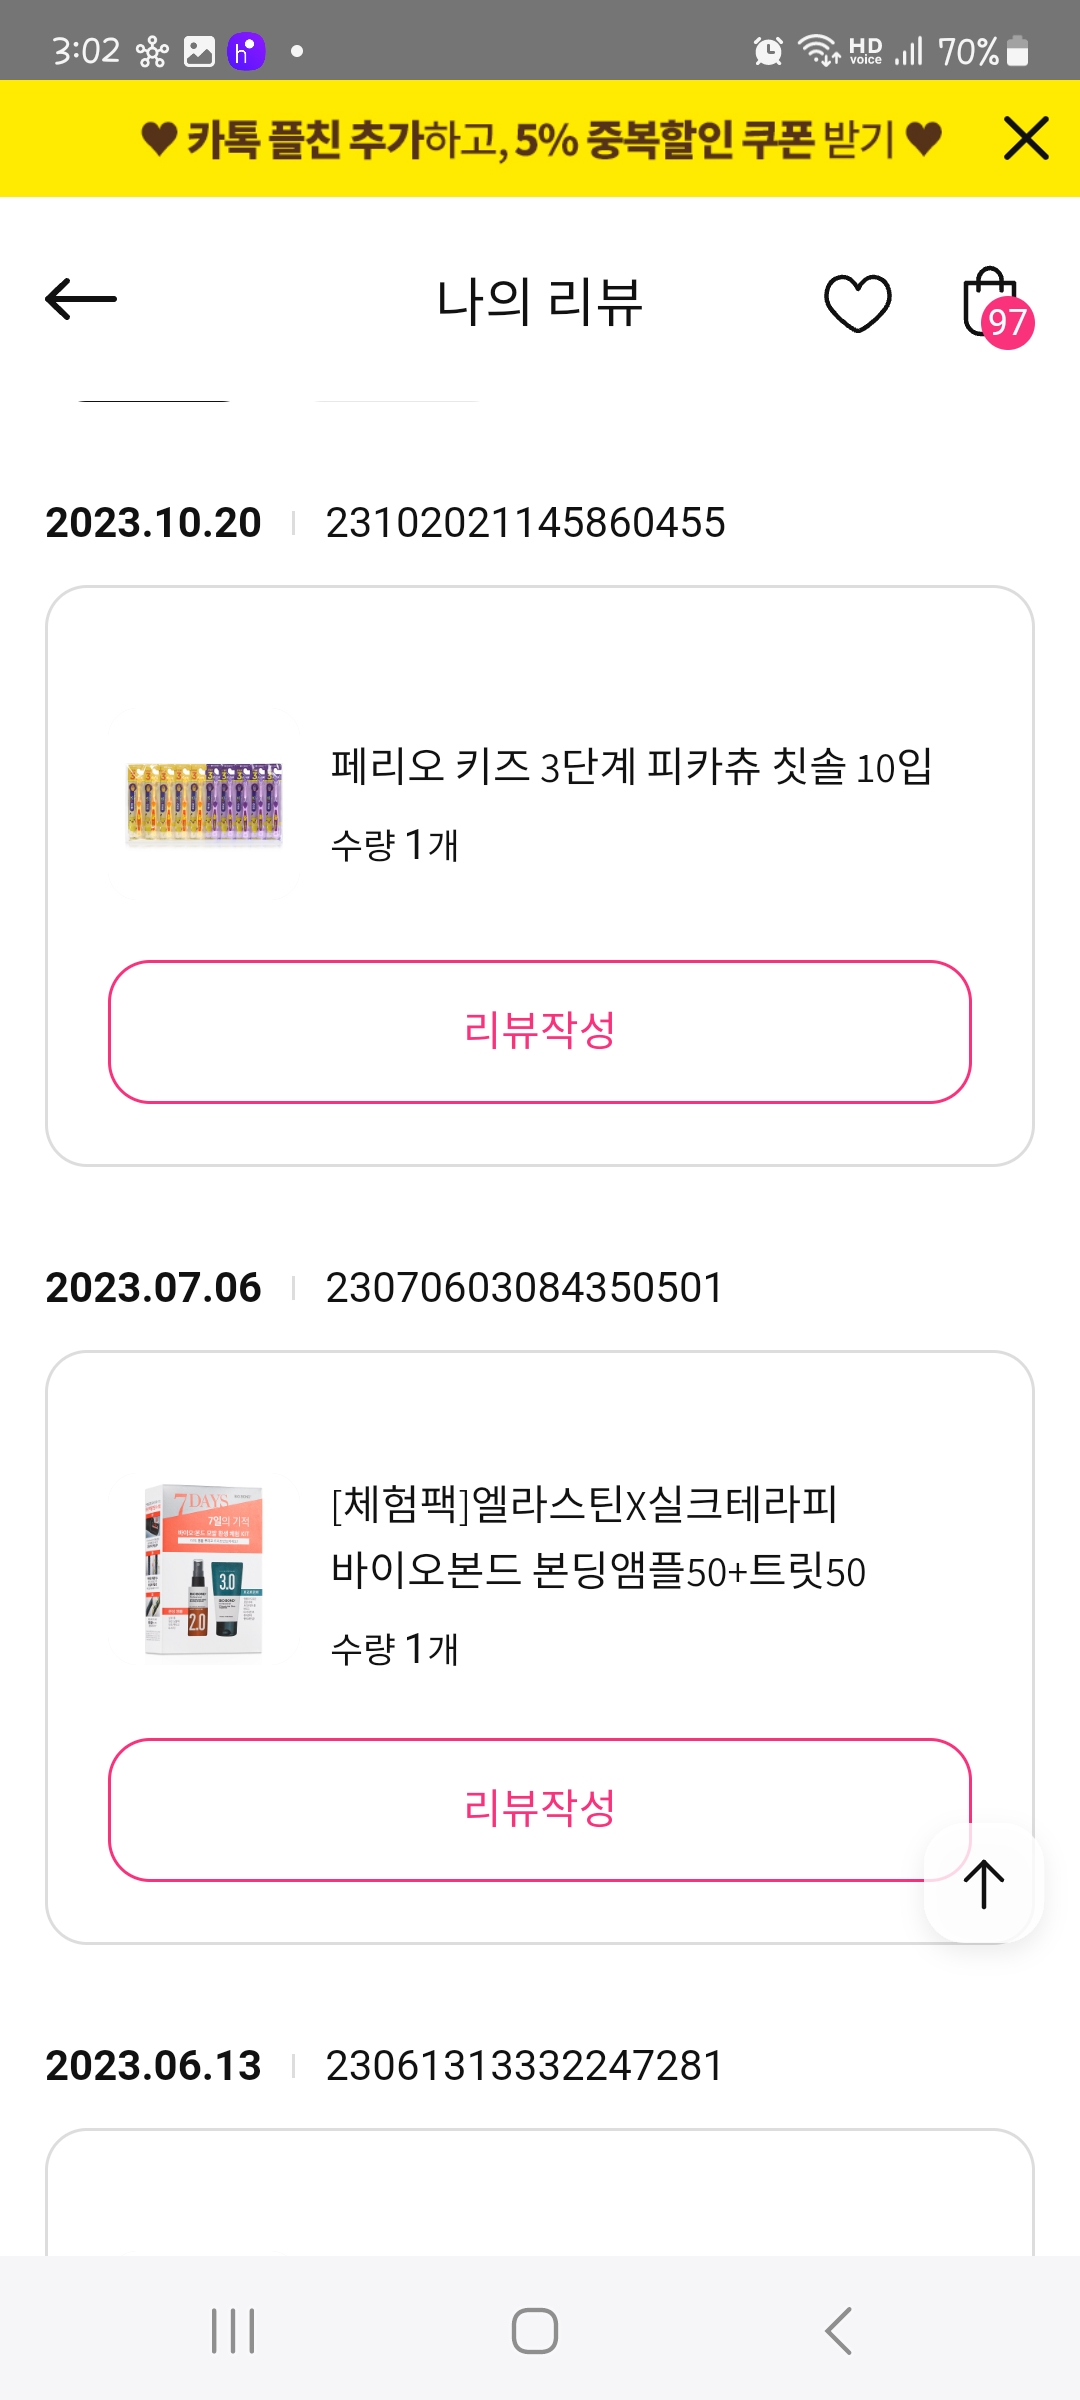
Task: Close the yellow KakaoTalk coupon banner
Action: tap(1026, 138)
